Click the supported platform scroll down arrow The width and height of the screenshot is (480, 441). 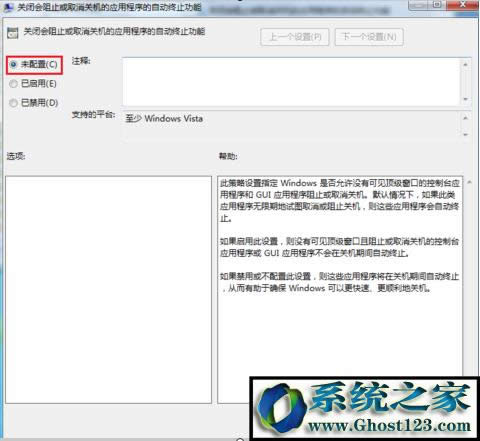pos(465,135)
